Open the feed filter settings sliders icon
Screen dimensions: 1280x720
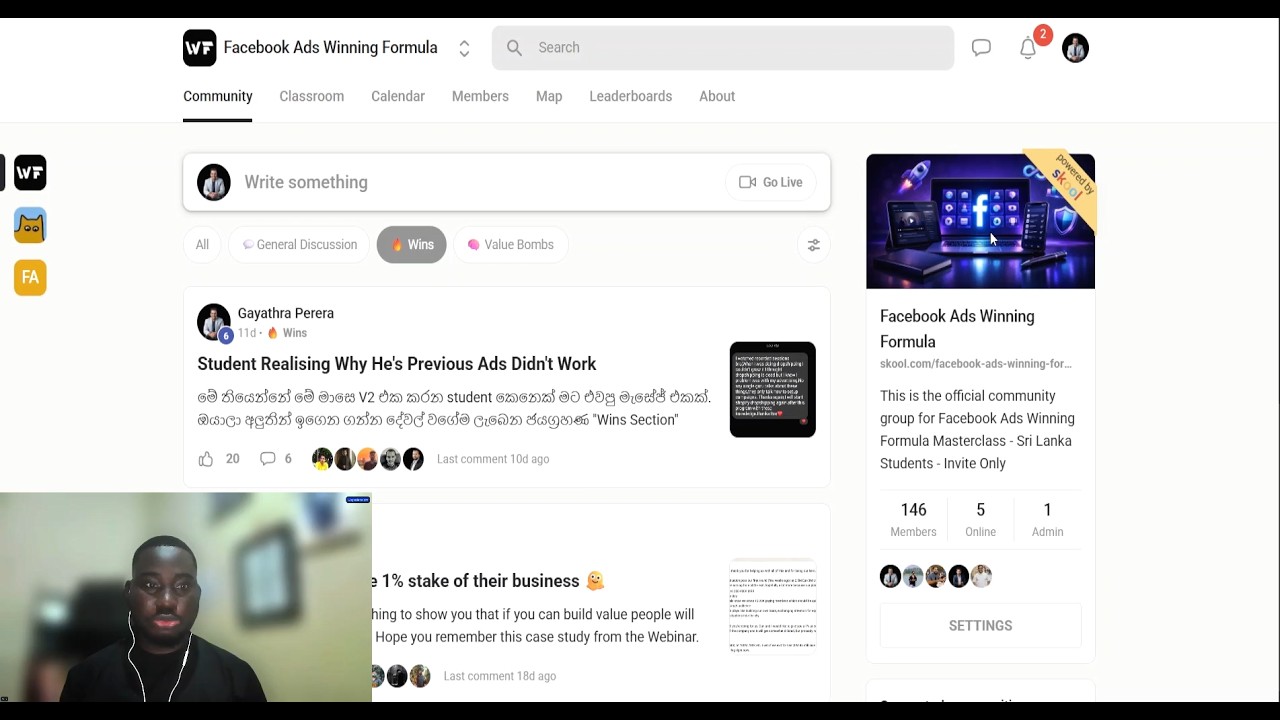(x=814, y=245)
